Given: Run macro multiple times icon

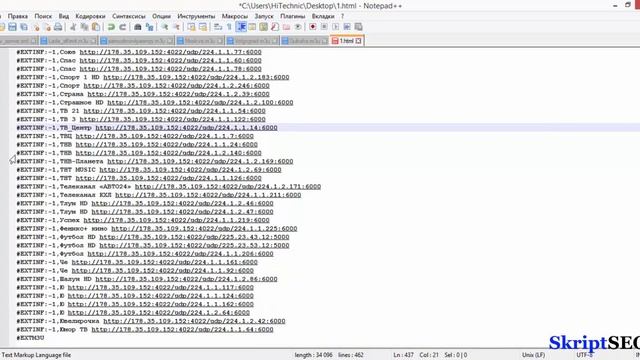Looking at the screenshot, I should coord(347,27).
